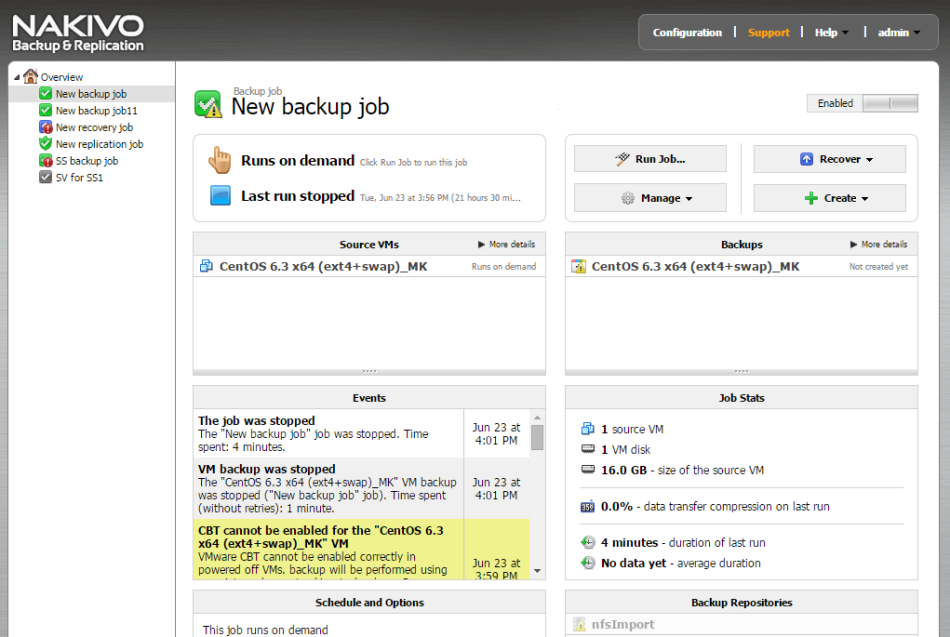Click the error icon beside SS backup job
Image resolution: width=950 pixels, height=637 pixels.
point(45,161)
